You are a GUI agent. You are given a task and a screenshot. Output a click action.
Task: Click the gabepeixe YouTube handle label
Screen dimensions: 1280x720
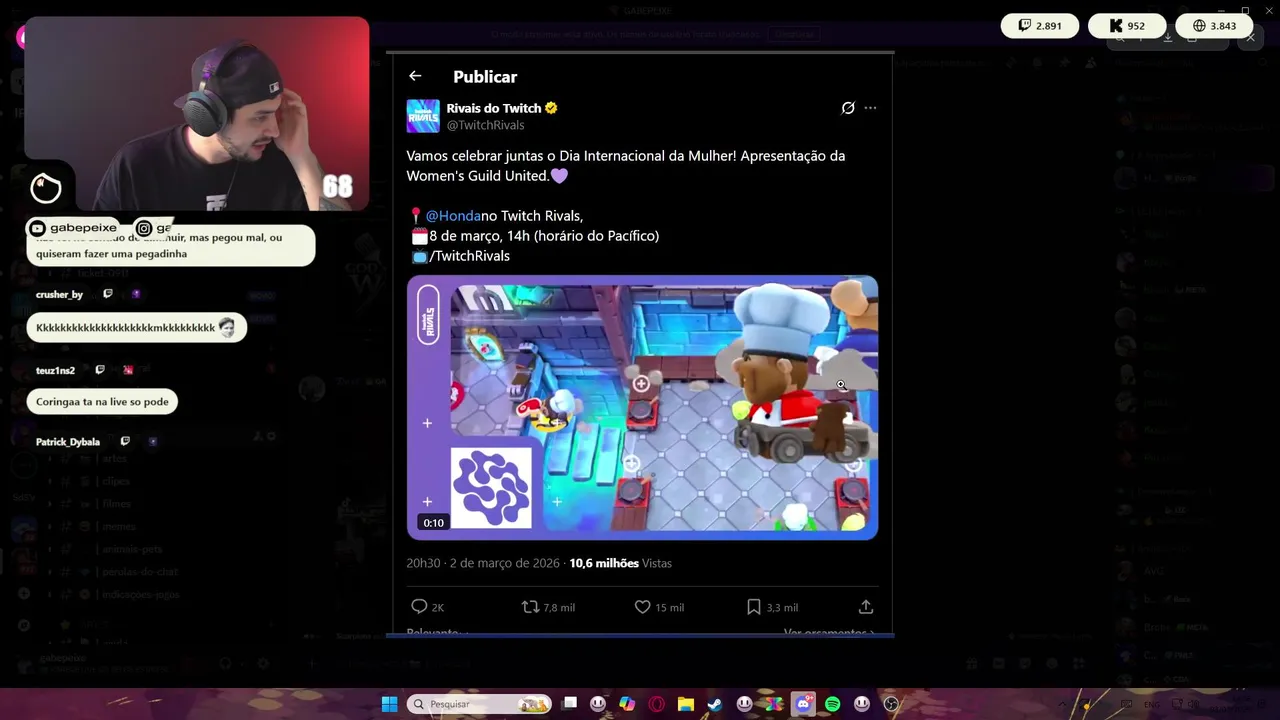73,228
